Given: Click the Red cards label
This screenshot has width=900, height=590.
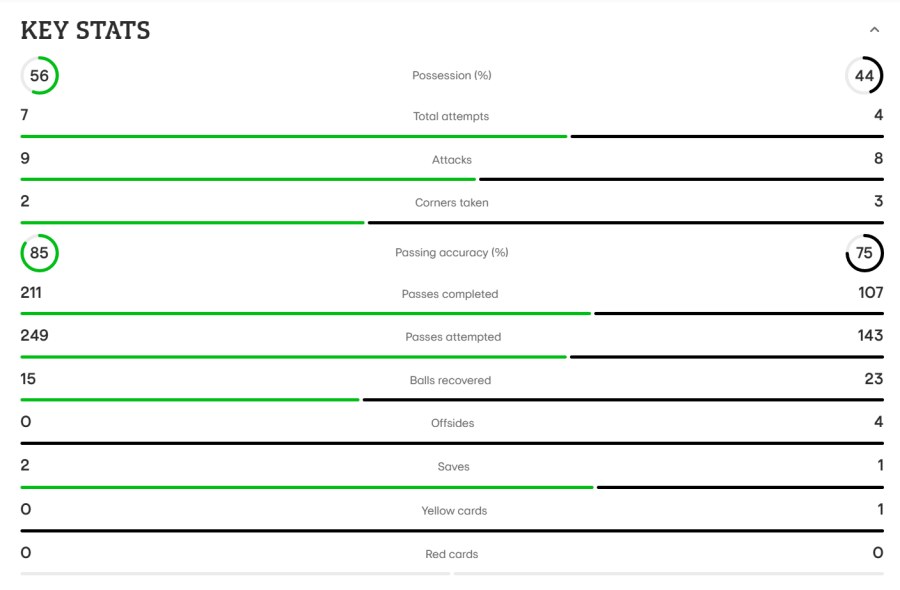Looking at the screenshot, I should click(452, 554).
